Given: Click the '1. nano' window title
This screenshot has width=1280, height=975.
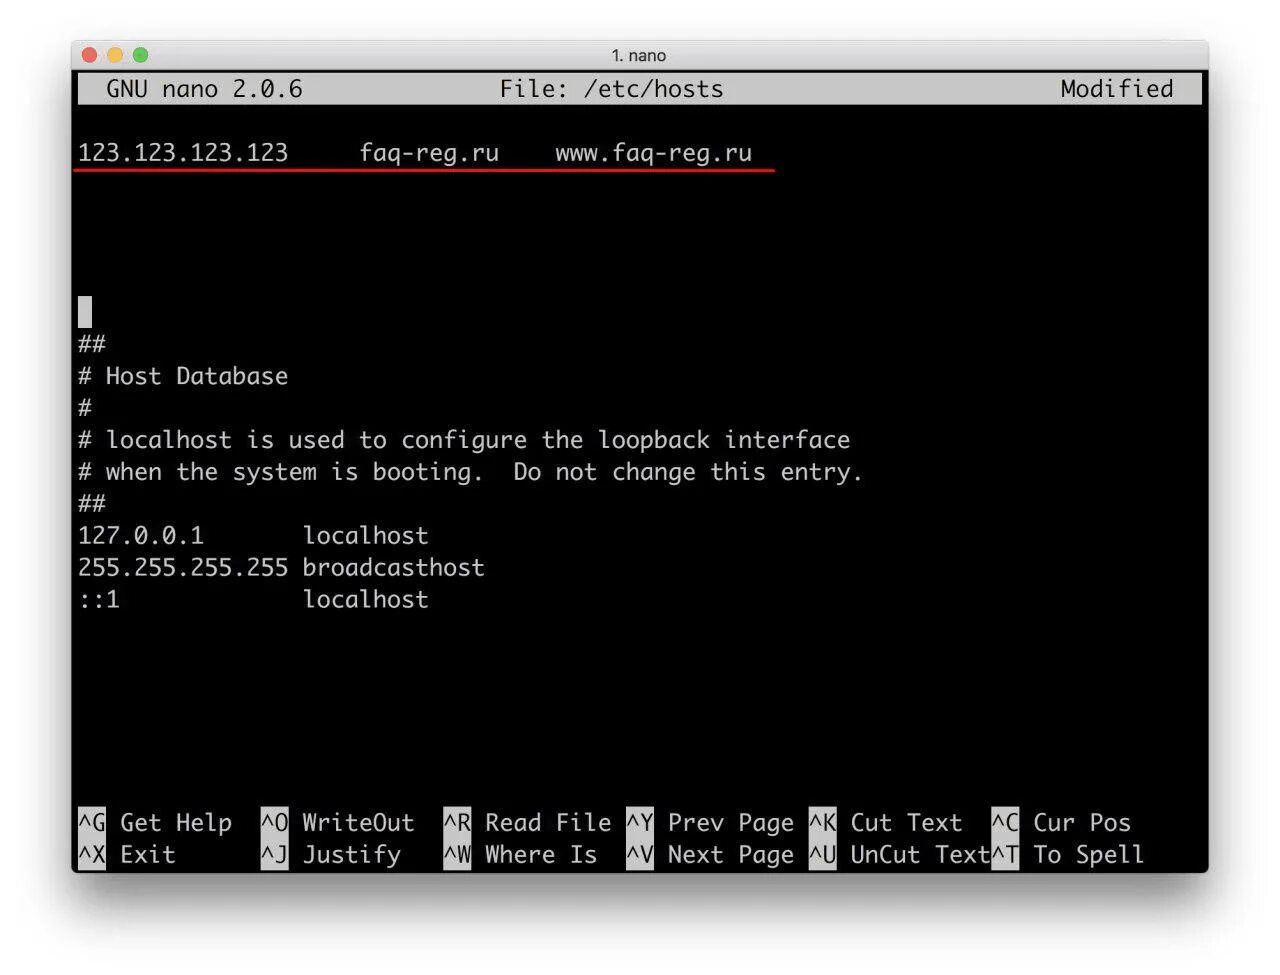Looking at the screenshot, I should (x=639, y=56).
